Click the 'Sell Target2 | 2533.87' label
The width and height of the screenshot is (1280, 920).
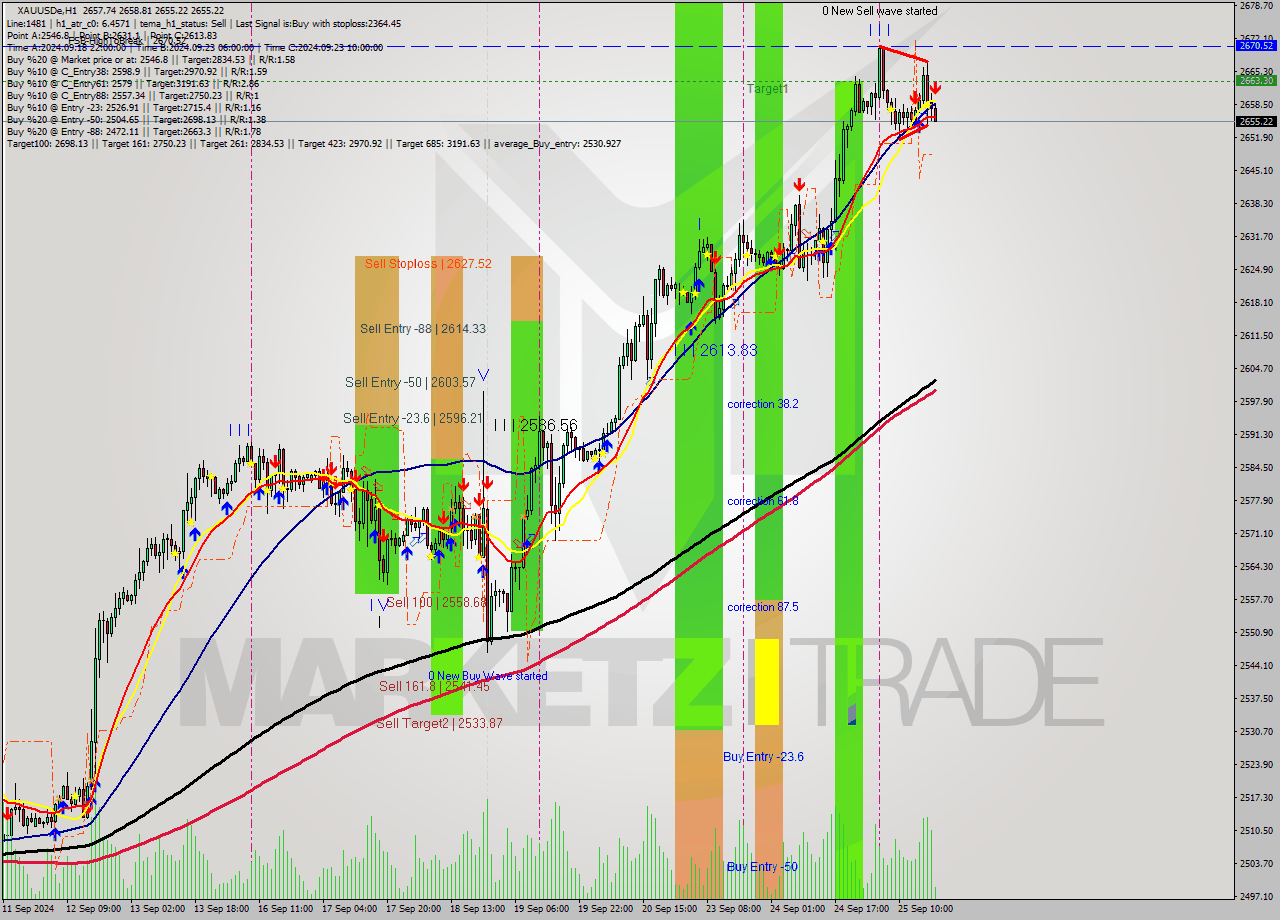point(440,724)
